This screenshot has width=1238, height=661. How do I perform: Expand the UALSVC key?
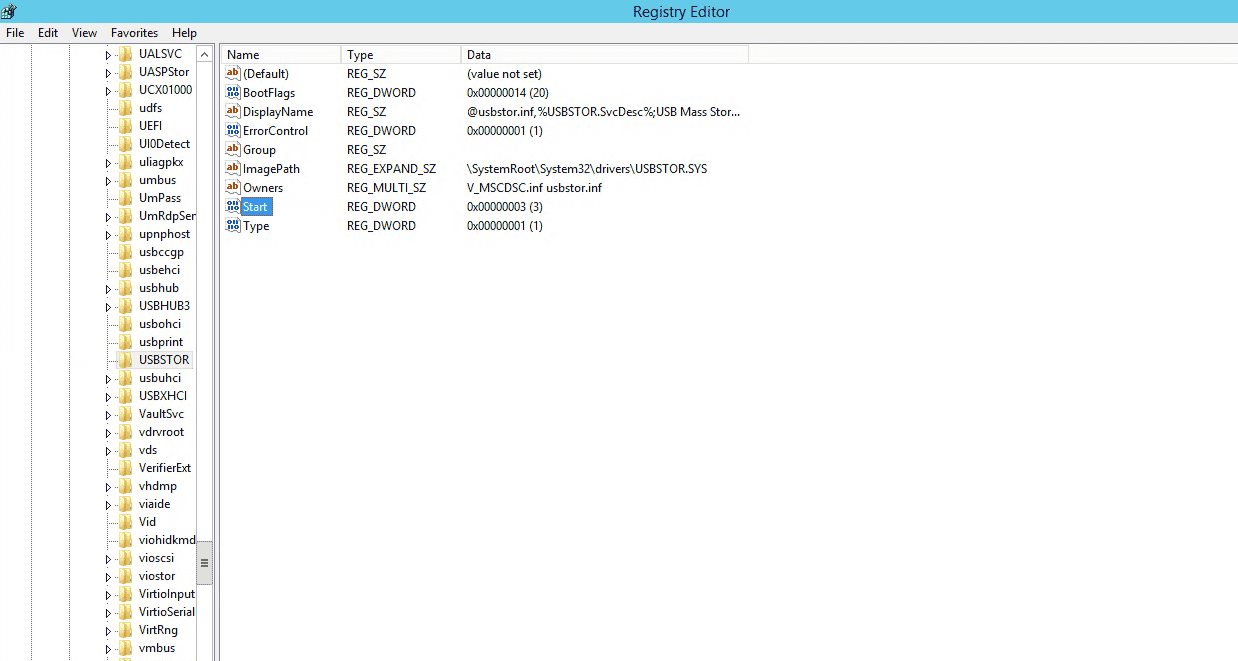(x=108, y=54)
